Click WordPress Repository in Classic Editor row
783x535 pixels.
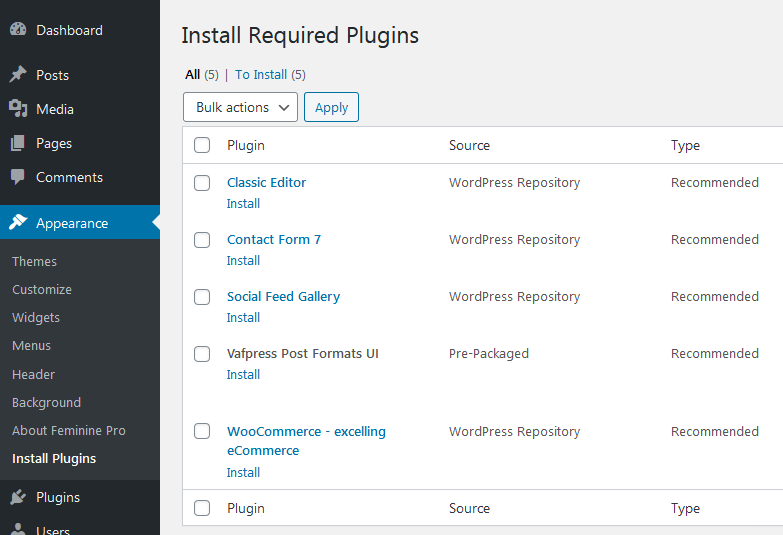click(514, 182)
